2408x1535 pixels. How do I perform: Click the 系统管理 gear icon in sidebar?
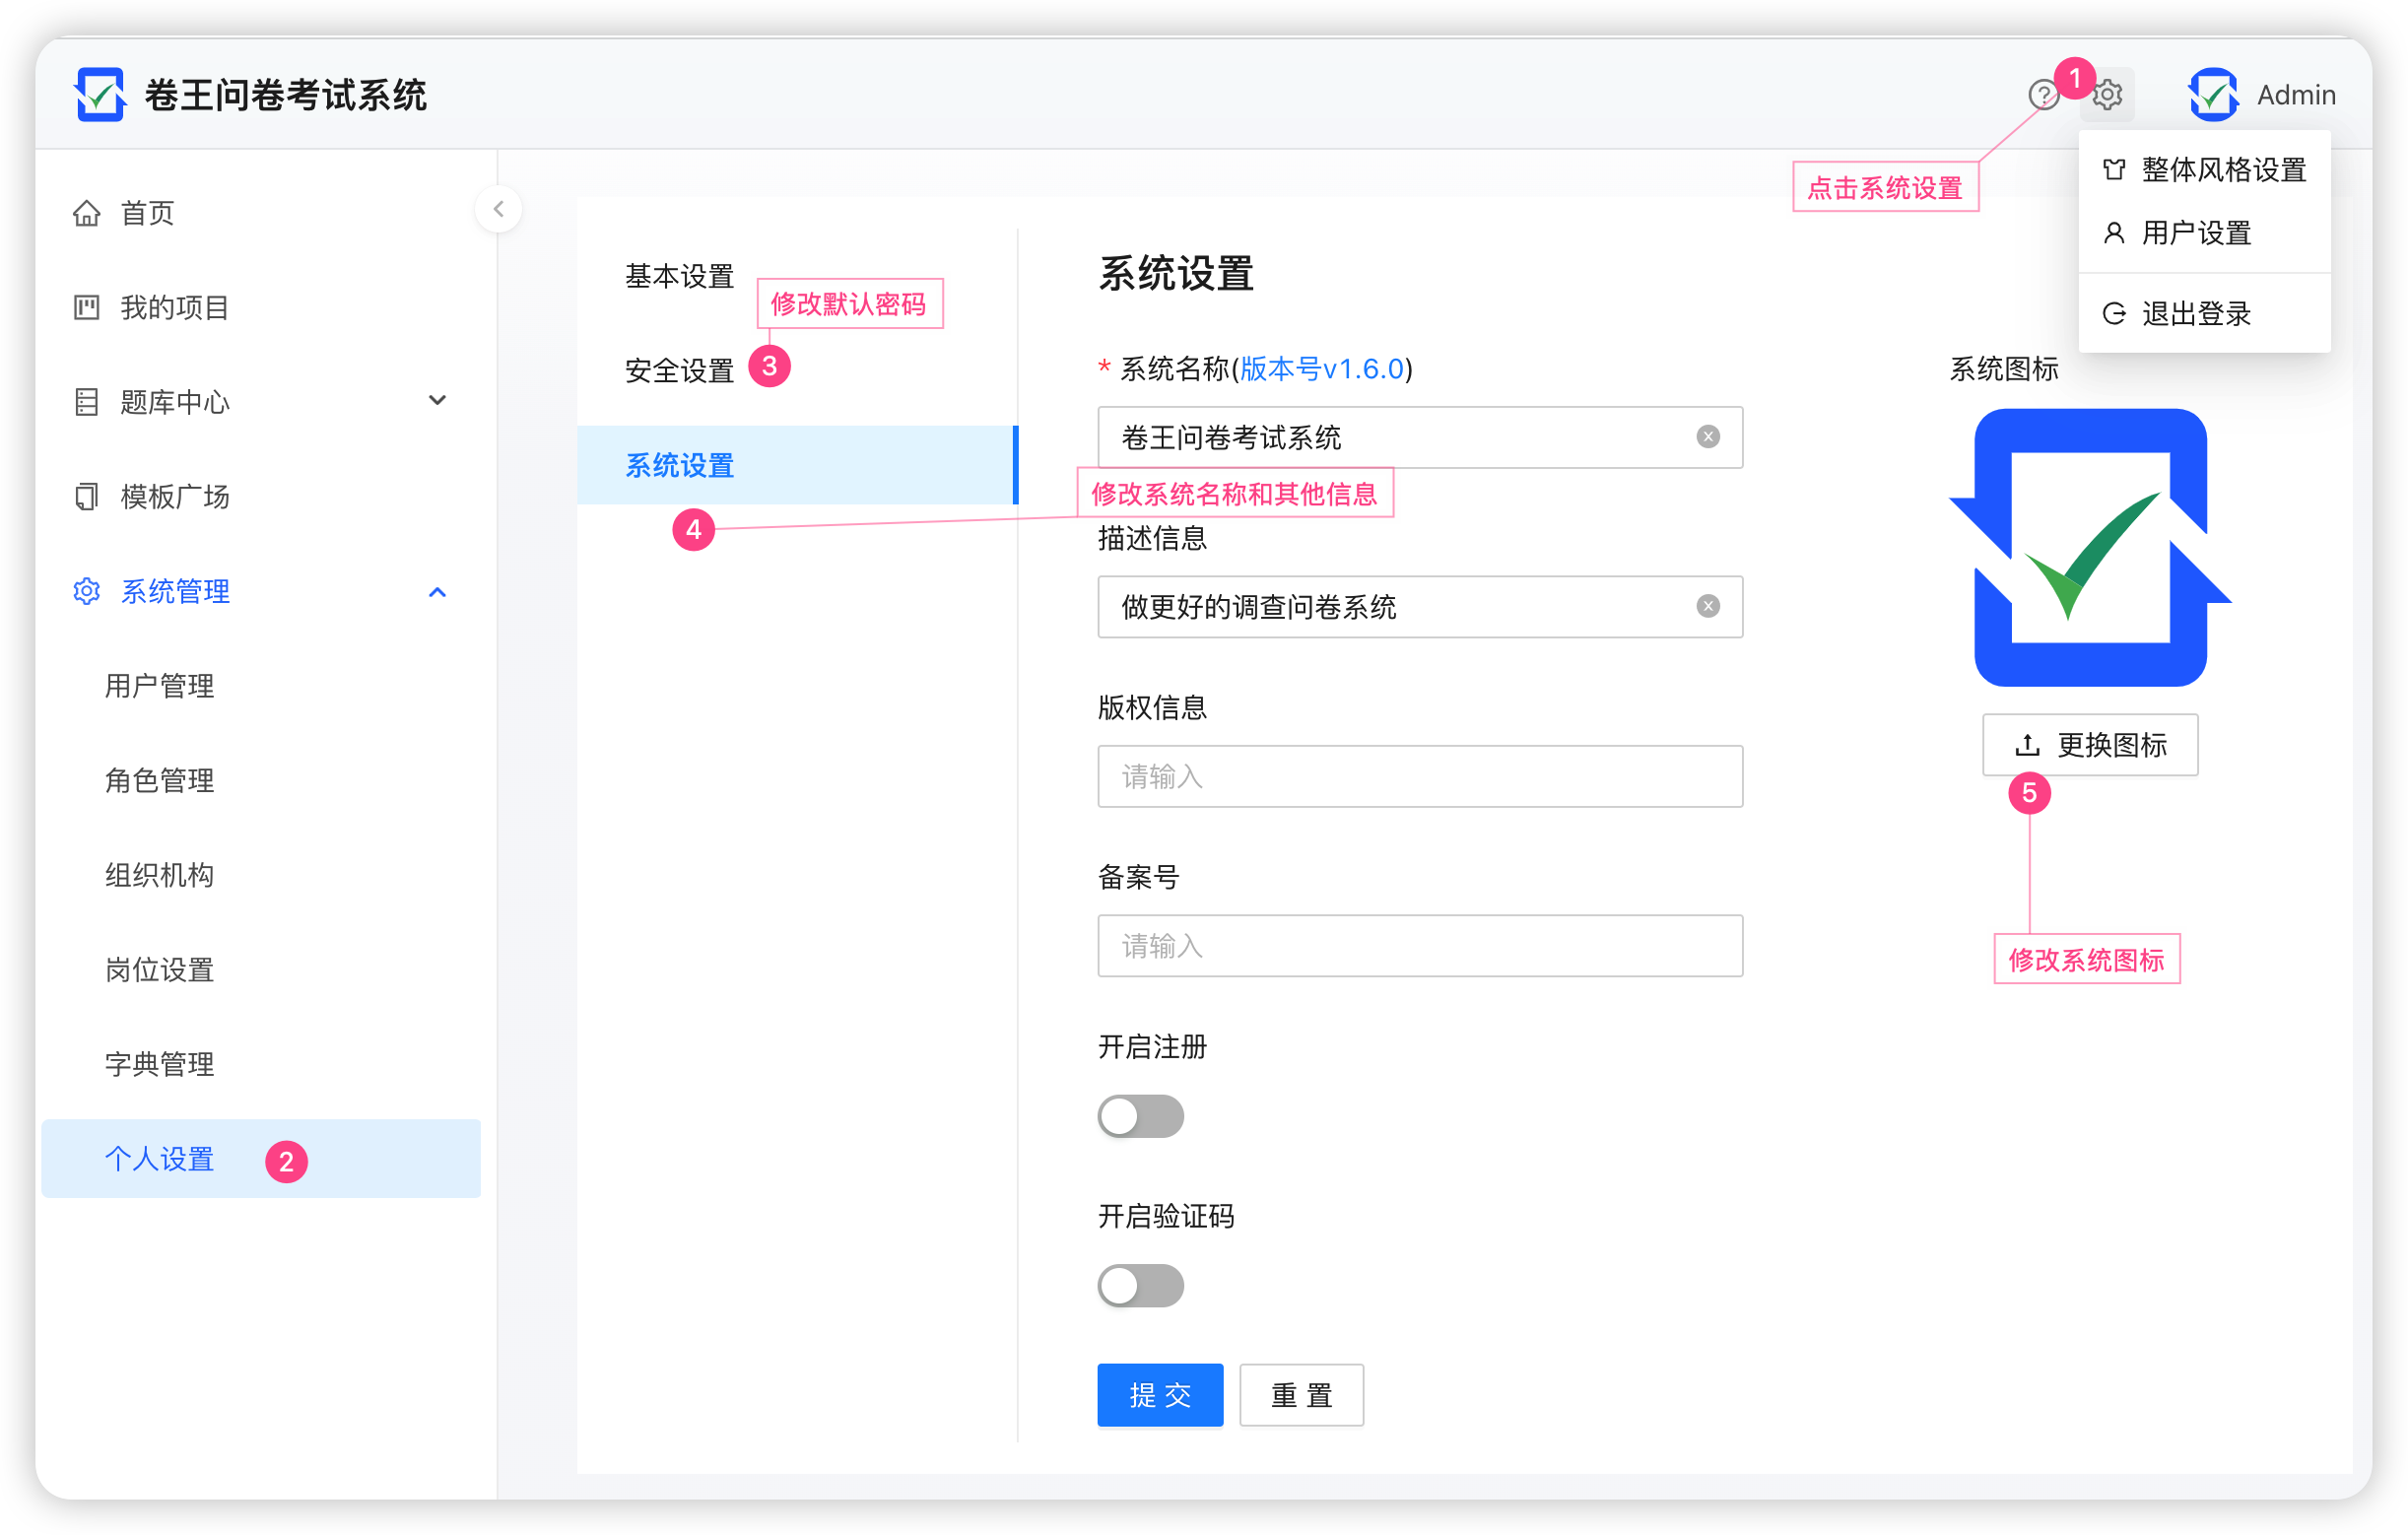point(86,590)
